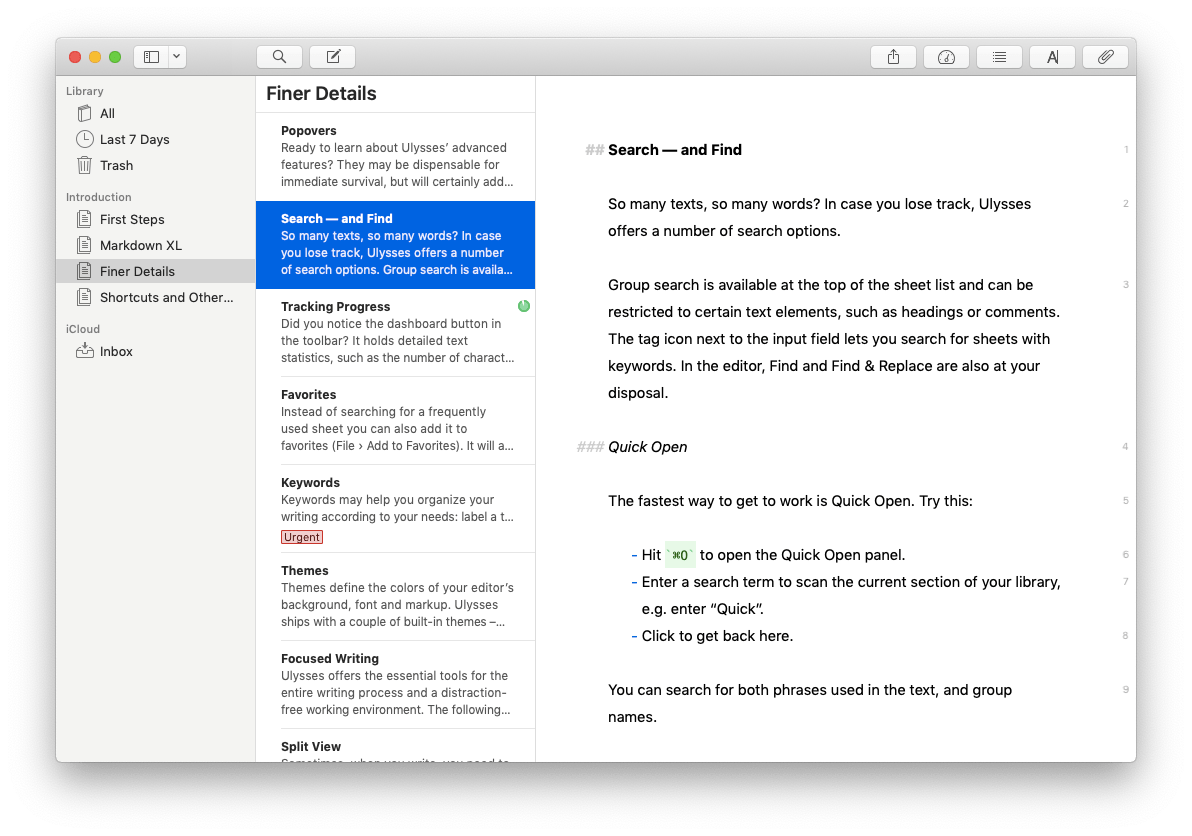Open the Popovers sheet
Viewport: 1192px width, 836px height.
[395, 157]
